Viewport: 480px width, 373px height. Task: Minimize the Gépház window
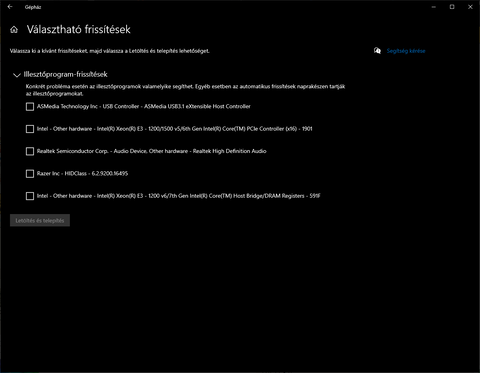434,7
